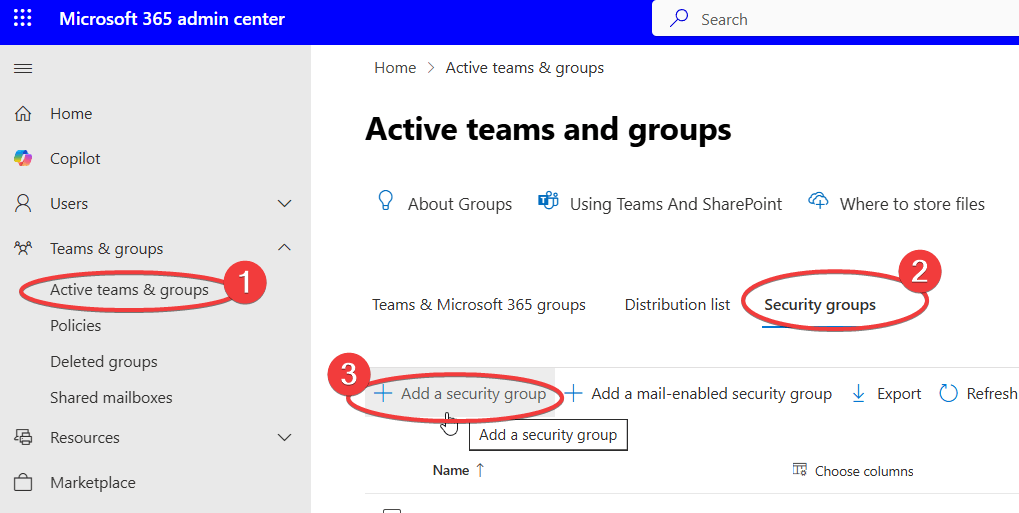Click inside the Search box
Image resolution: width=1019 pixels, height=513 pixels.
[836, 19]
